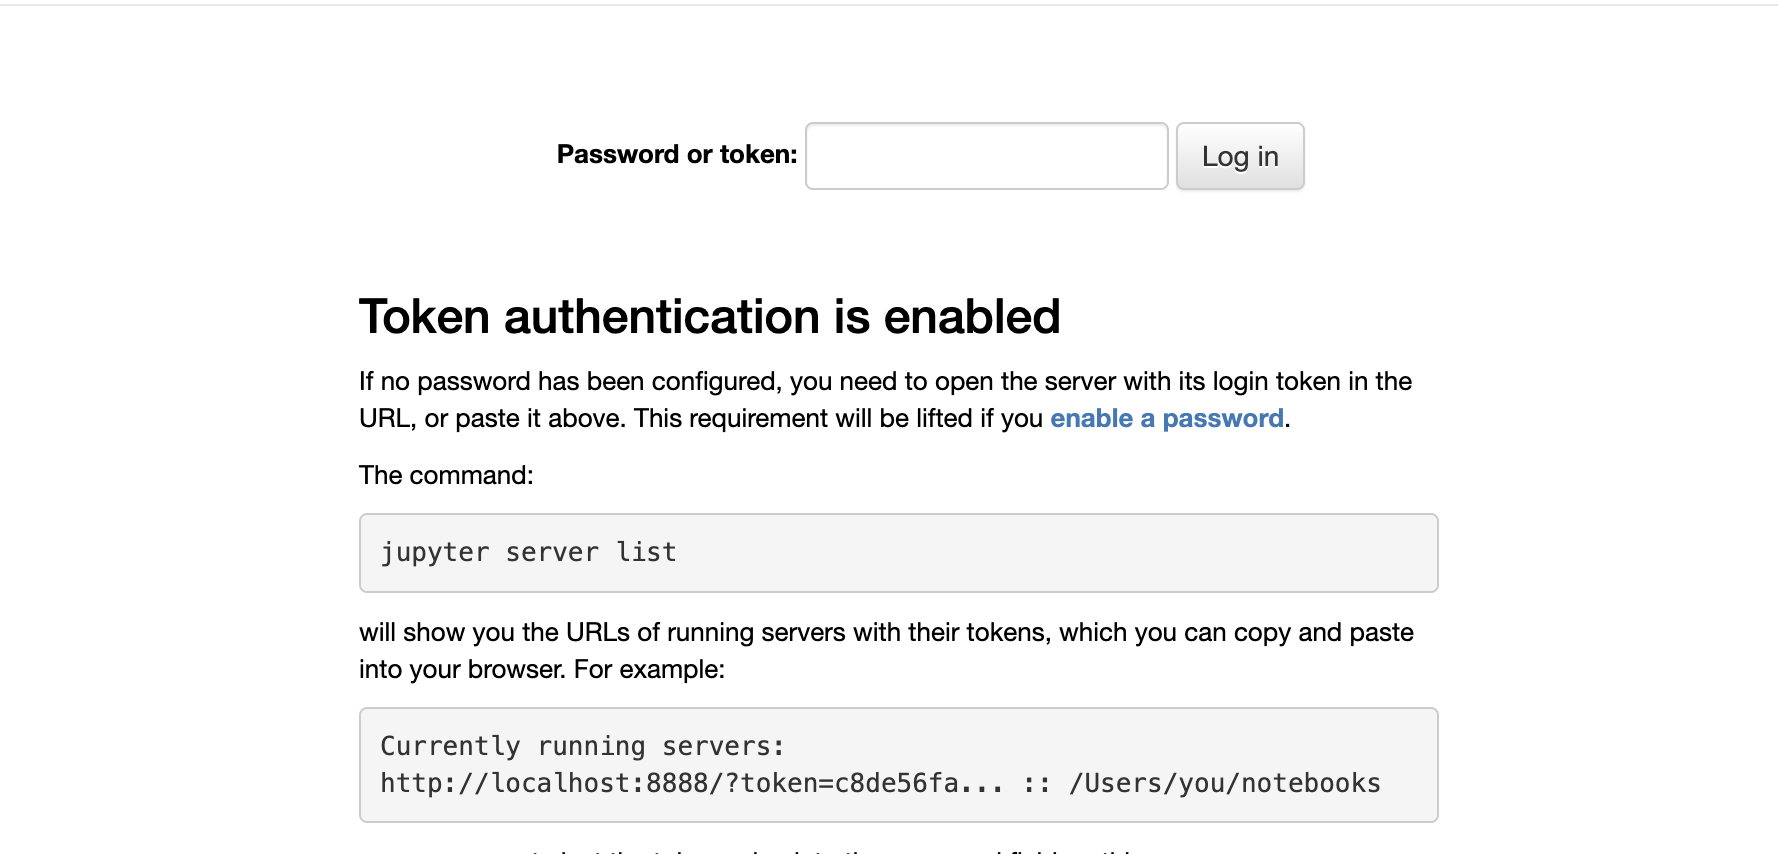Click the 'will show you the URLs' paragraph
The image size is (1778, 854).
(x=886, y=651)
